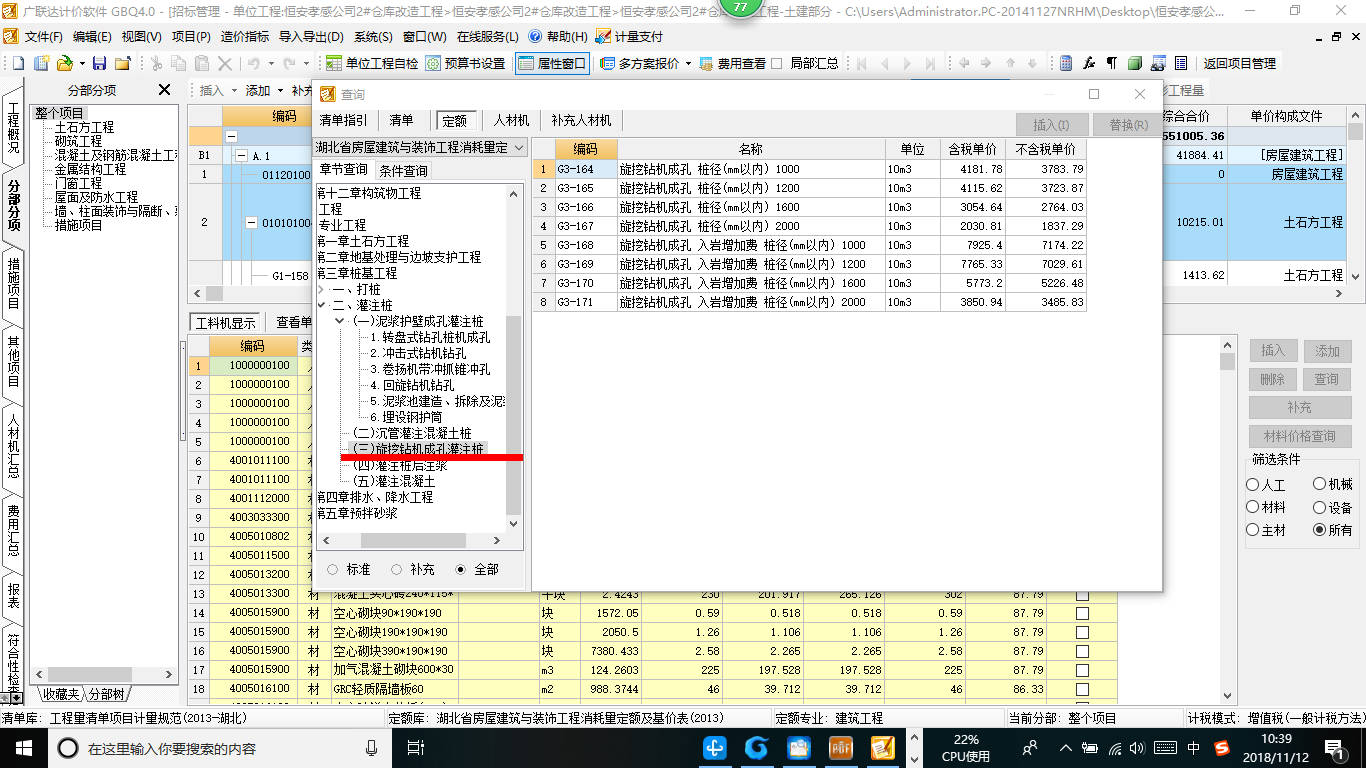Open the 条件查询 tab

point(403,170)
